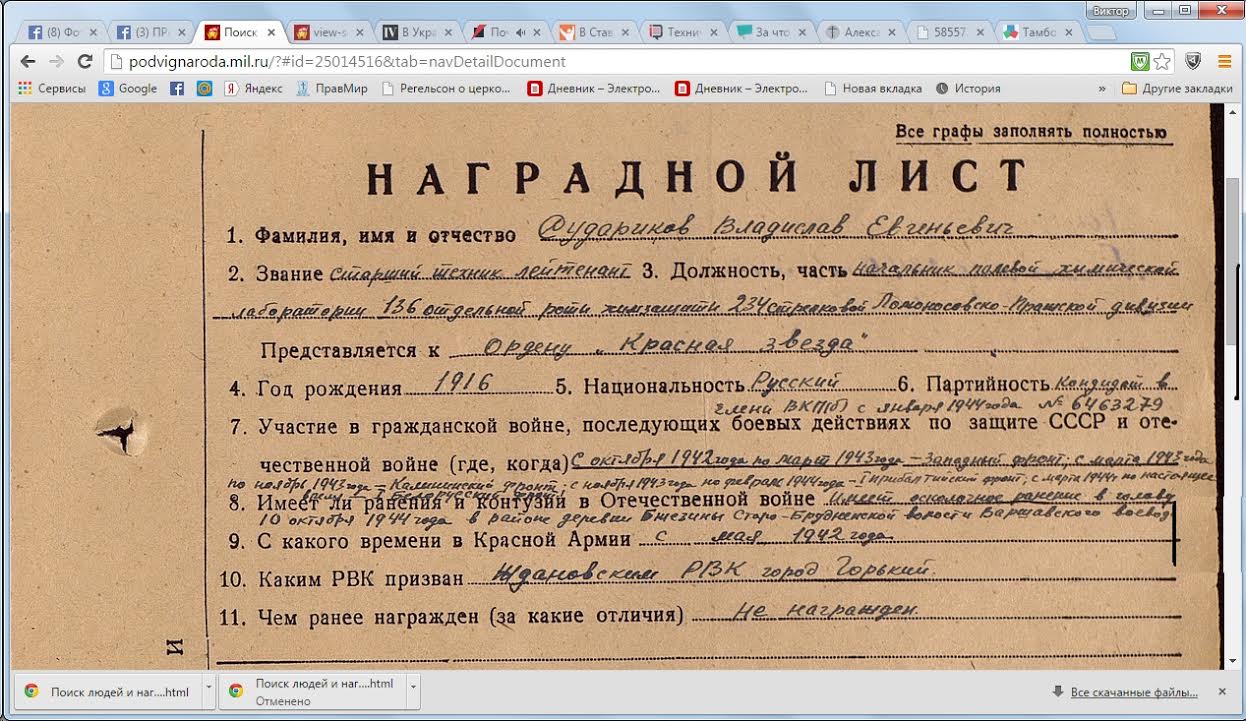Expand options for the cancelled download
The width and height of the screenshot is (1246, 721).
click(x=412, y=690)
